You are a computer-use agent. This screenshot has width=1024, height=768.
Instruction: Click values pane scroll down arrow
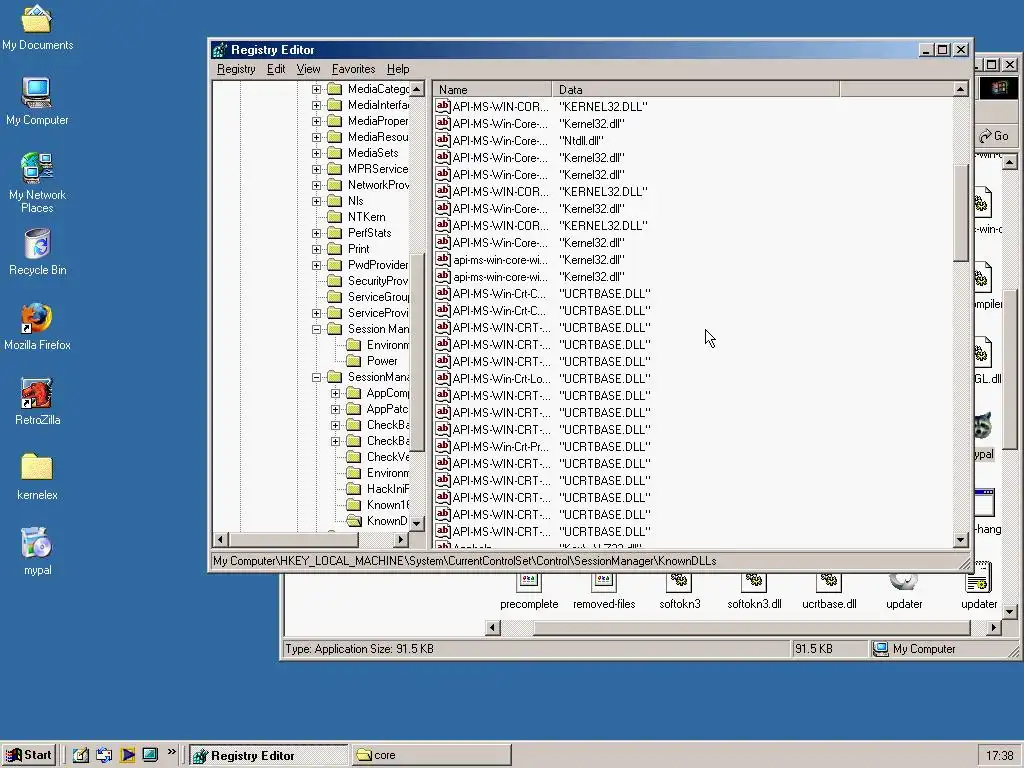[x=961, y=540]
